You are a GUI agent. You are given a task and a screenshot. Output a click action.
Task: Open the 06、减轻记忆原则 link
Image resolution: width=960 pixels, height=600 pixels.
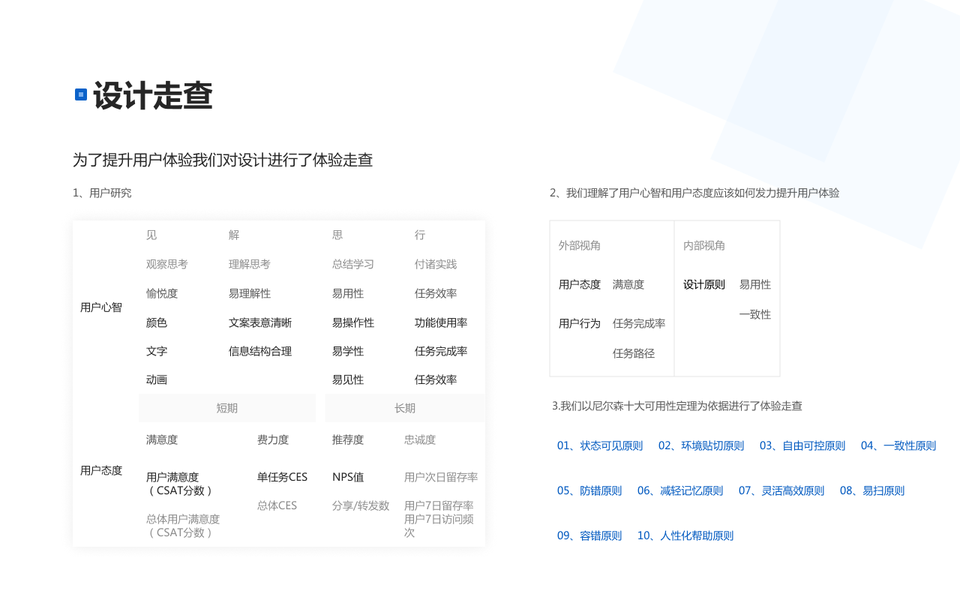pyautogui.click(x=680, y=490)
